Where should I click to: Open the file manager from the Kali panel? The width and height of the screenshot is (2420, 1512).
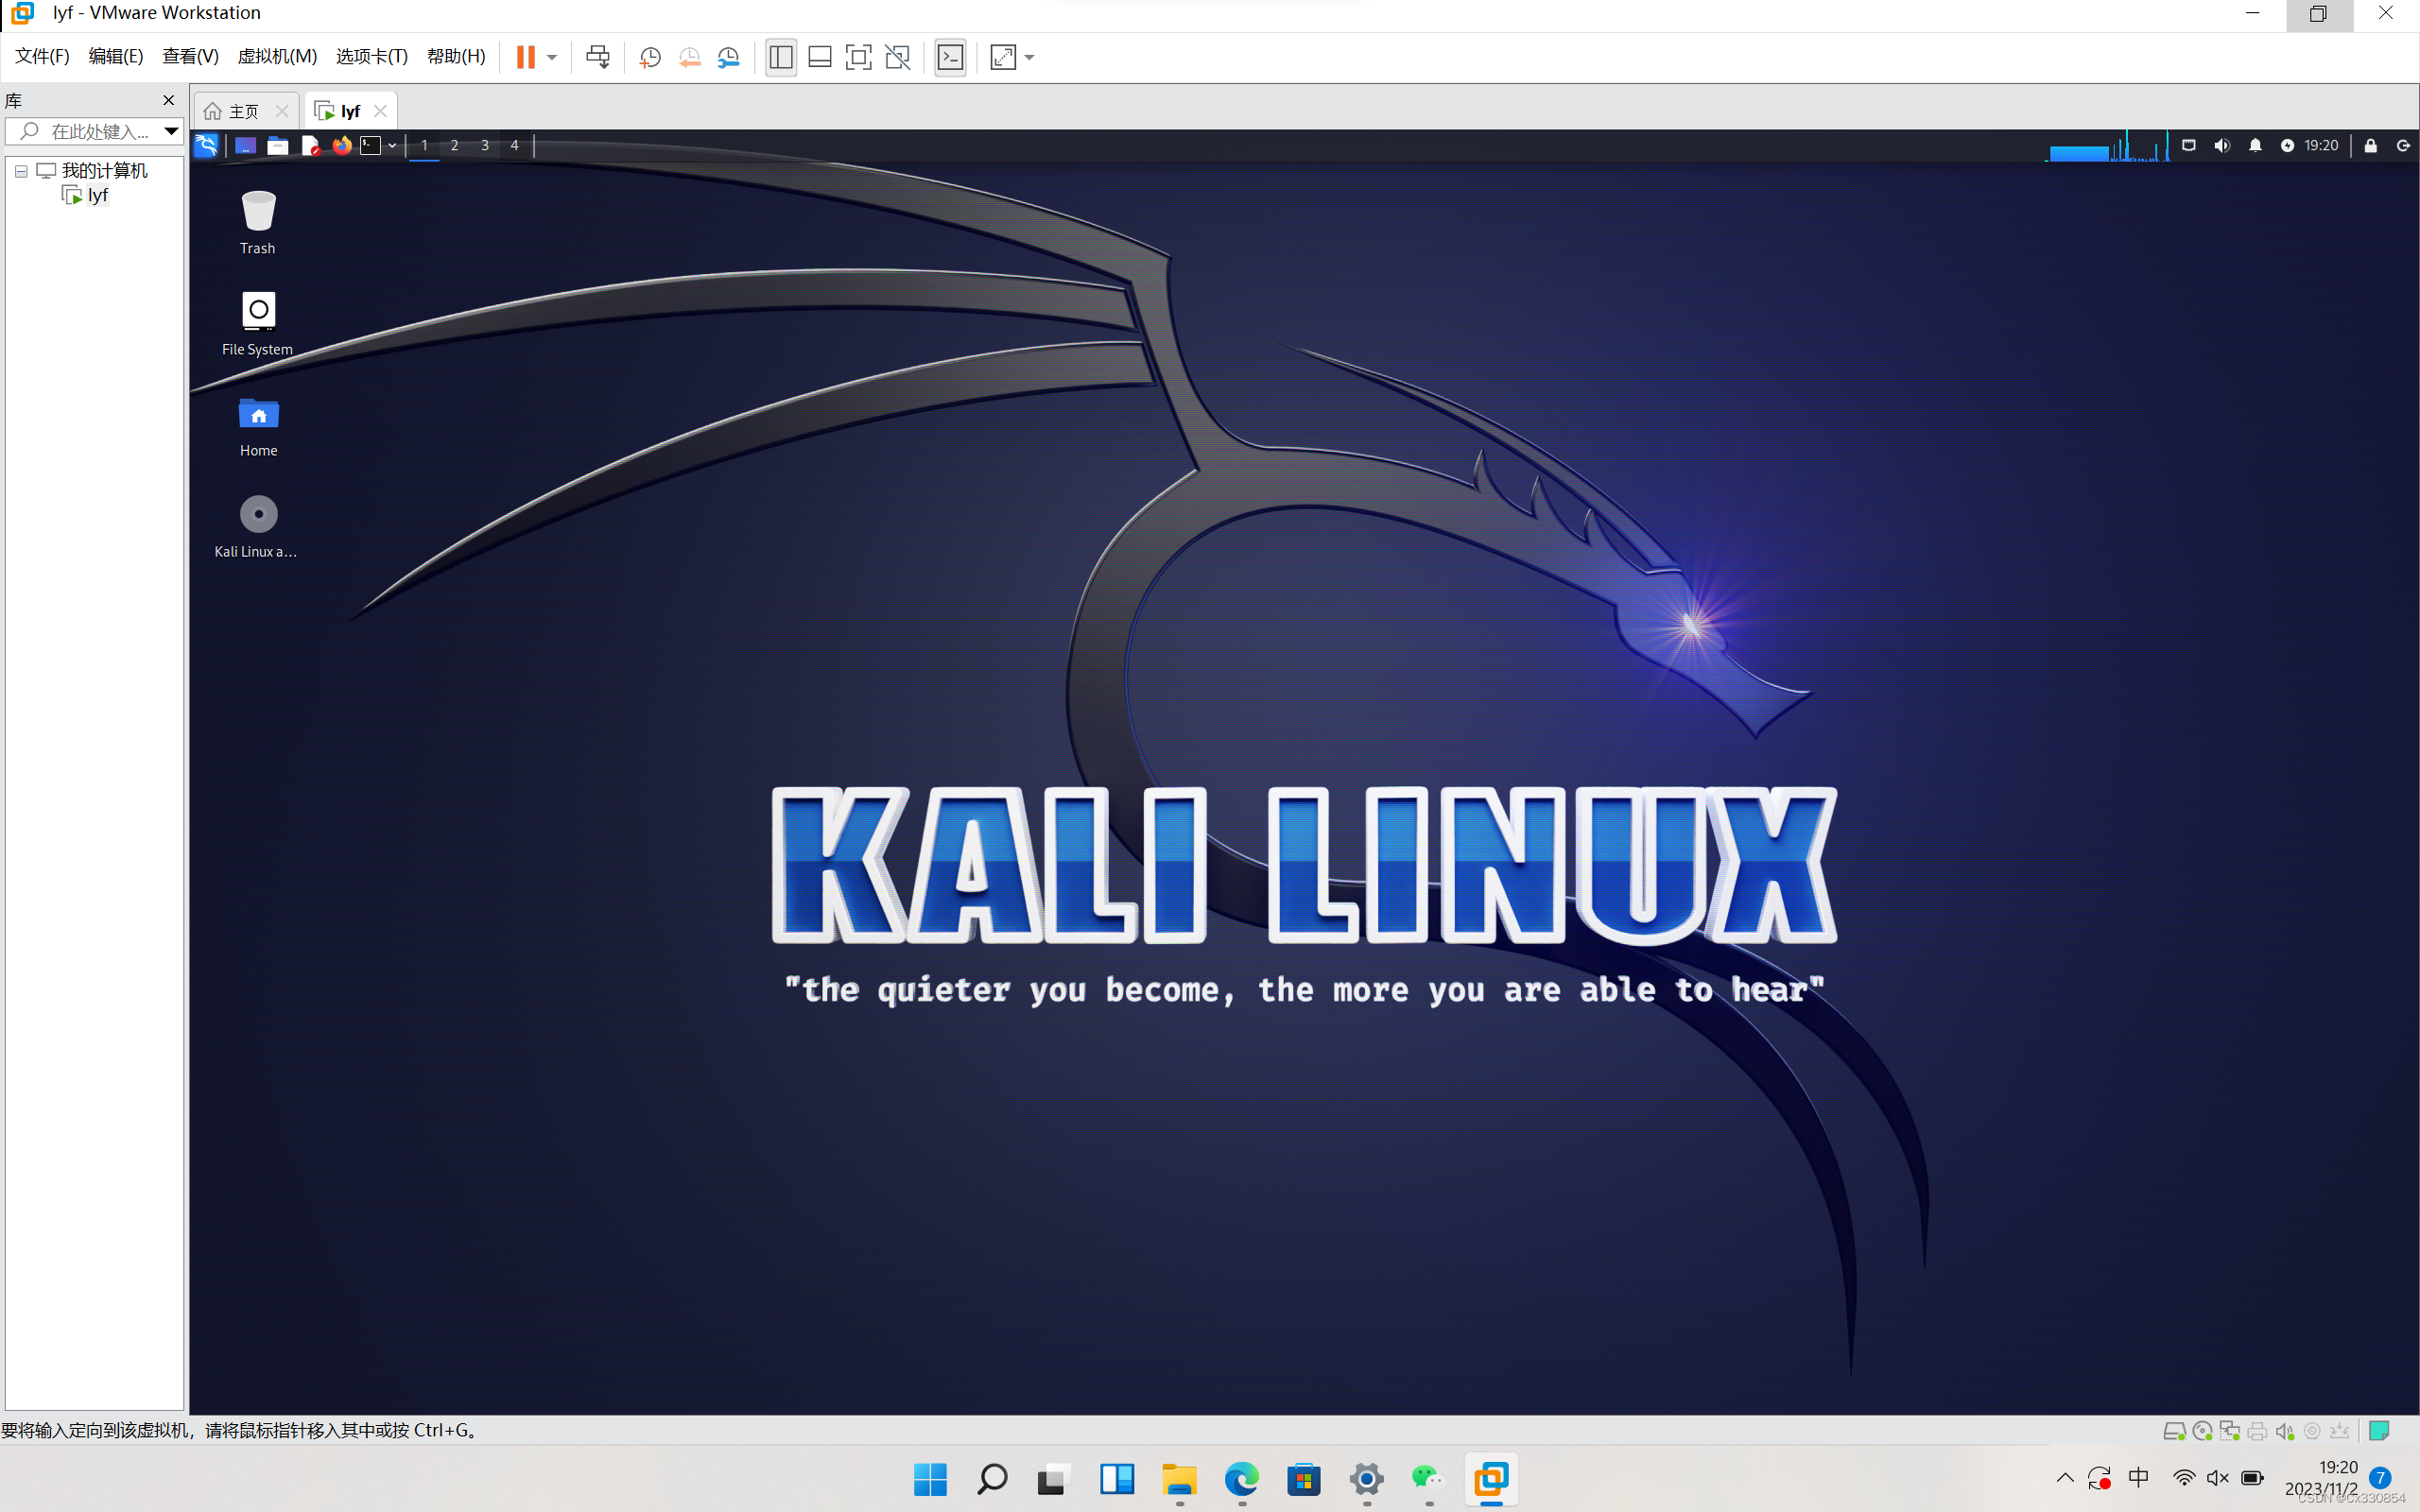278,145
